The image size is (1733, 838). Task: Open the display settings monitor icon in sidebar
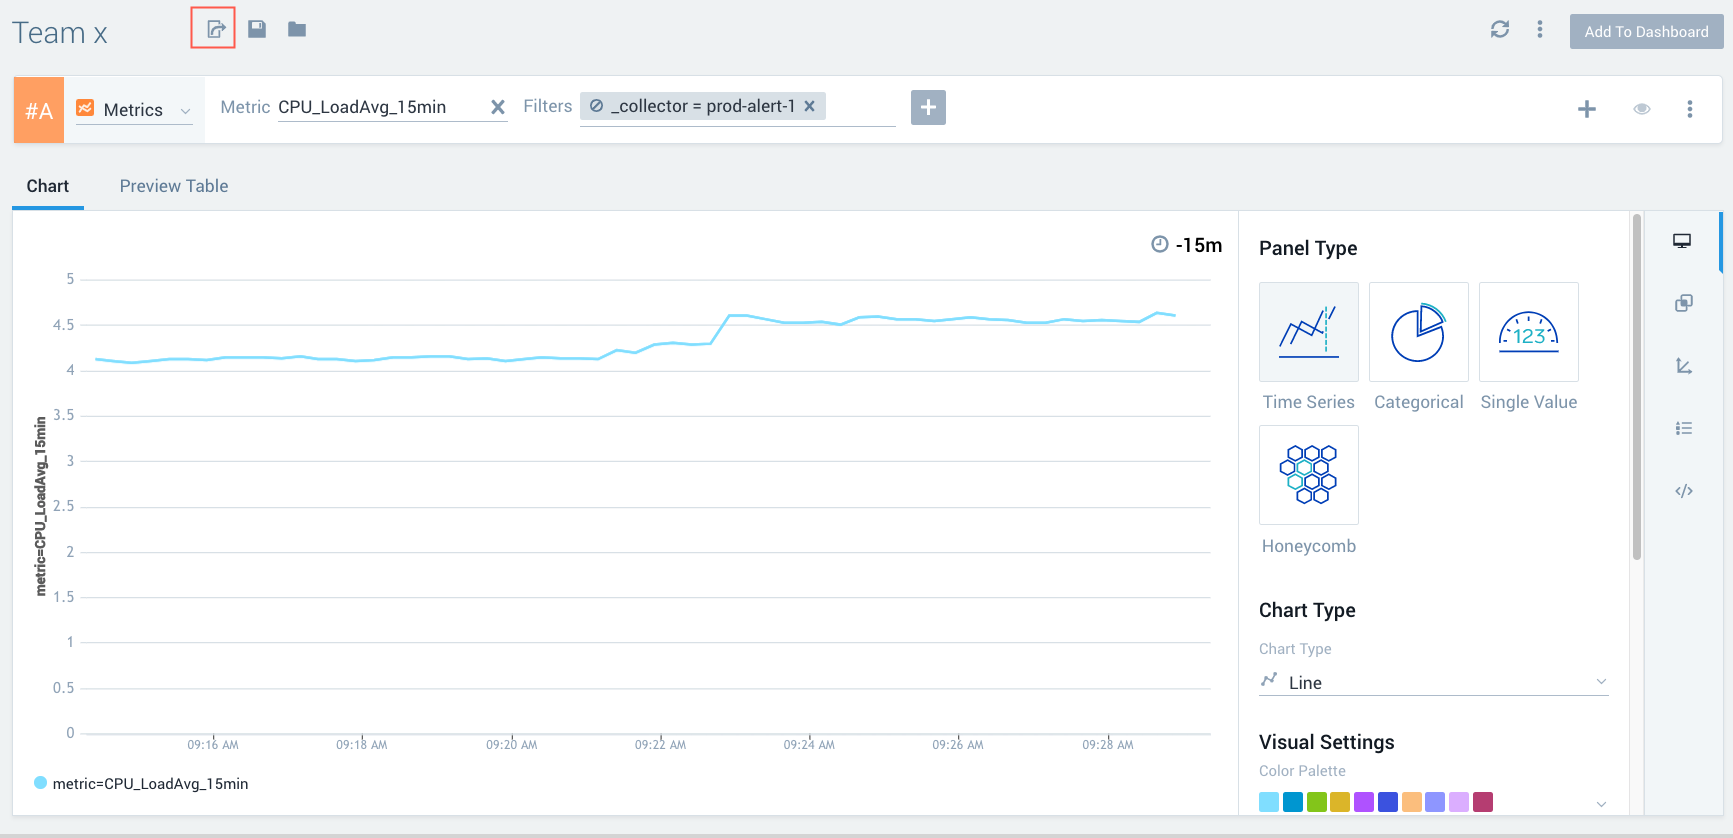[1682, 241]
